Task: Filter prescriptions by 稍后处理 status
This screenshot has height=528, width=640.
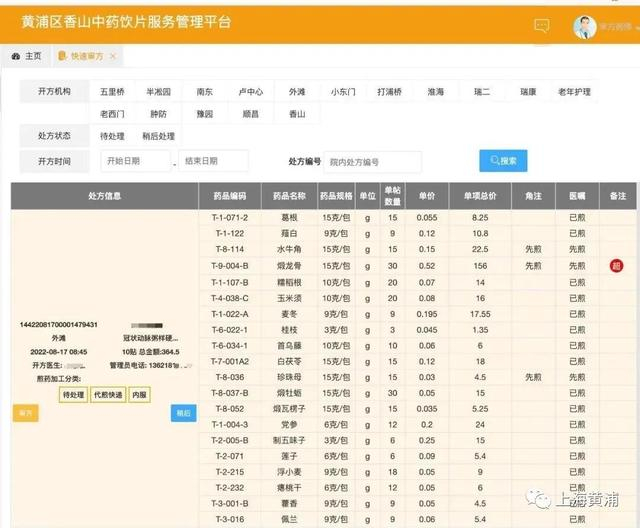Action: click(158, 136)
